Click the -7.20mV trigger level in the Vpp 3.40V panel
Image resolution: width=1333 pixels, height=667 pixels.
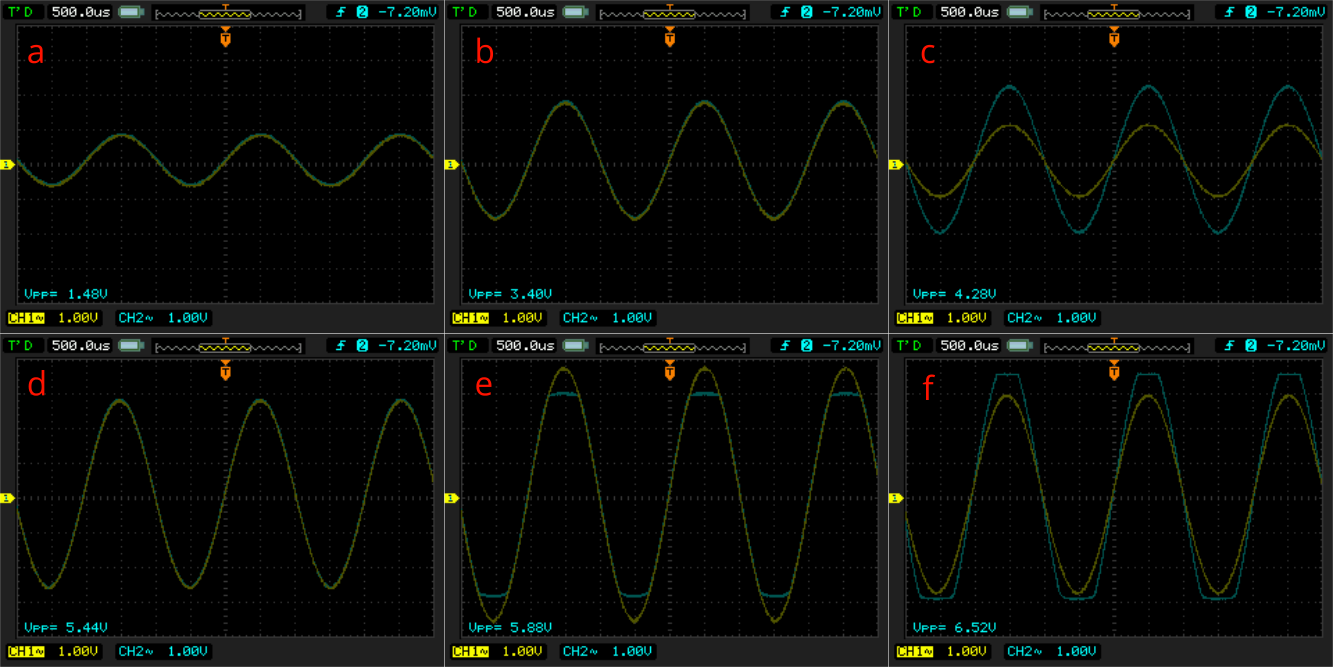[851, 12]
